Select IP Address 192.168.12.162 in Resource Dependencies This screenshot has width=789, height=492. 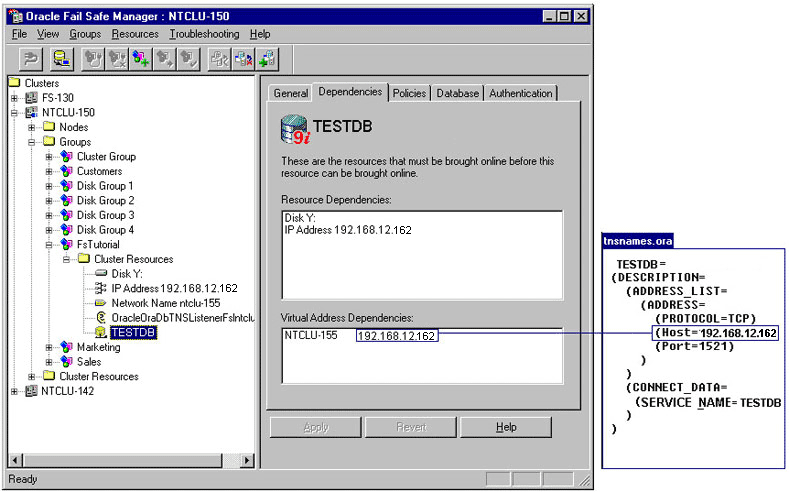point(348,230)
